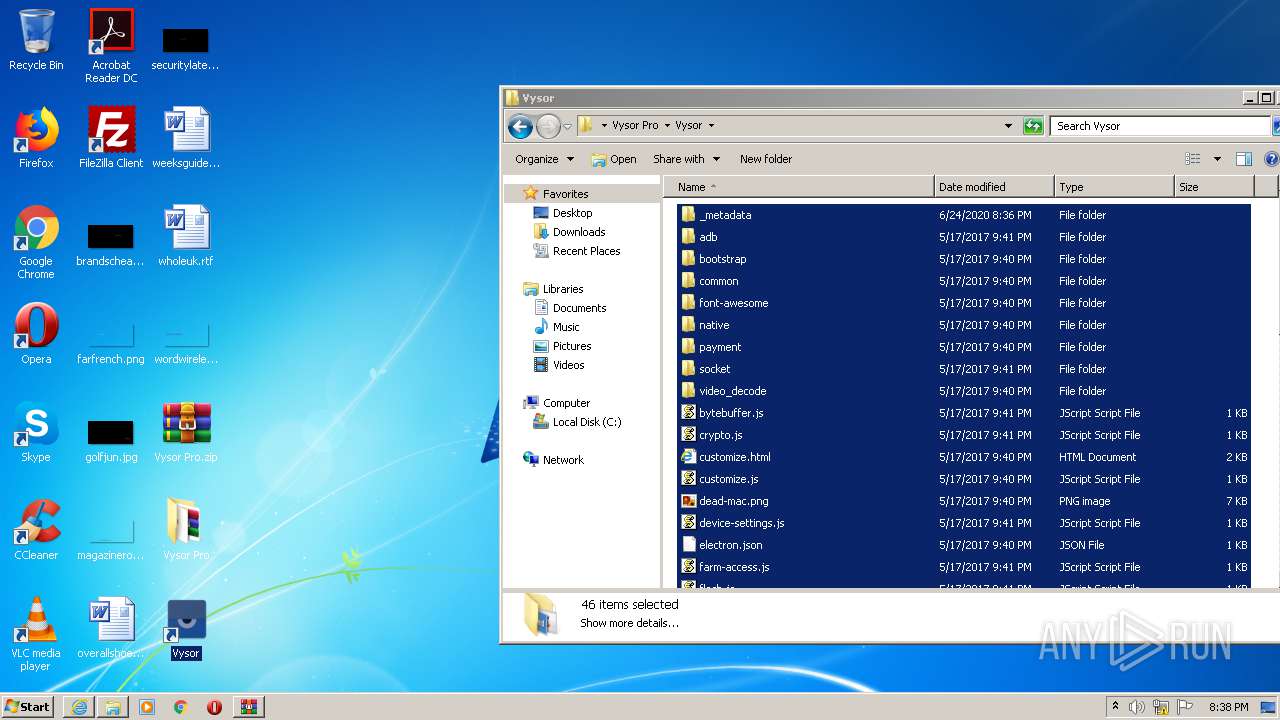Open Explorer help question mark icon

click(1272, 159)
